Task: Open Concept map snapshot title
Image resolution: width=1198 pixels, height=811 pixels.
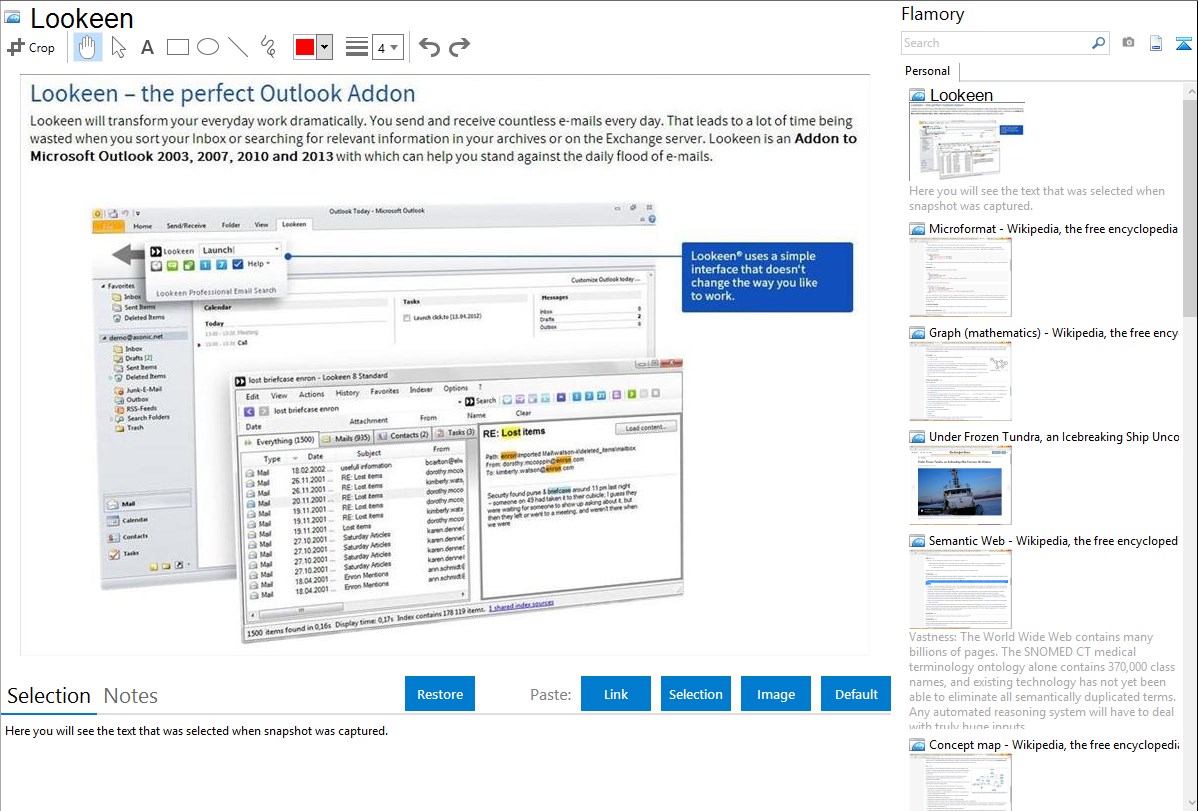Action: click(x=1053, y=744)
